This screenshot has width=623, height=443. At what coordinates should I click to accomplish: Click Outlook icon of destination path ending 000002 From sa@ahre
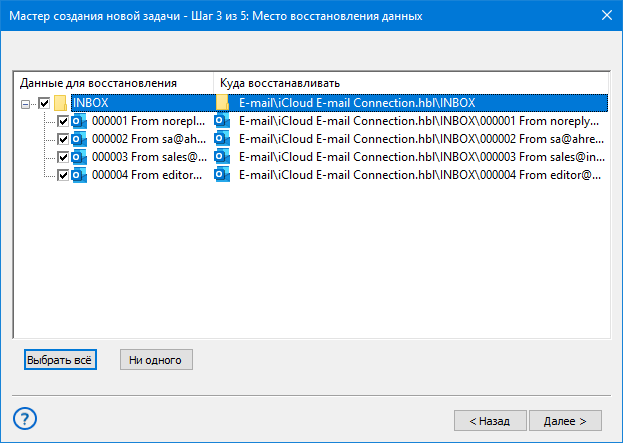tap(222, 139)
